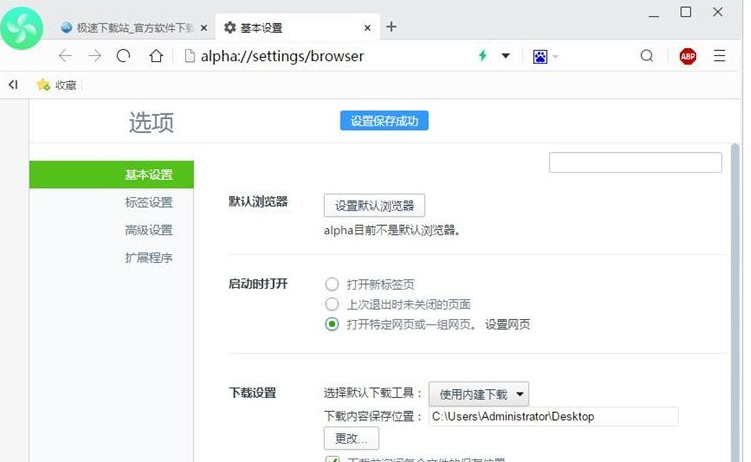This screenshot has width=751, height=462.
Task: Click the download path field C:\Users\Administrator\Desktop
Action: tap(554, 417)
